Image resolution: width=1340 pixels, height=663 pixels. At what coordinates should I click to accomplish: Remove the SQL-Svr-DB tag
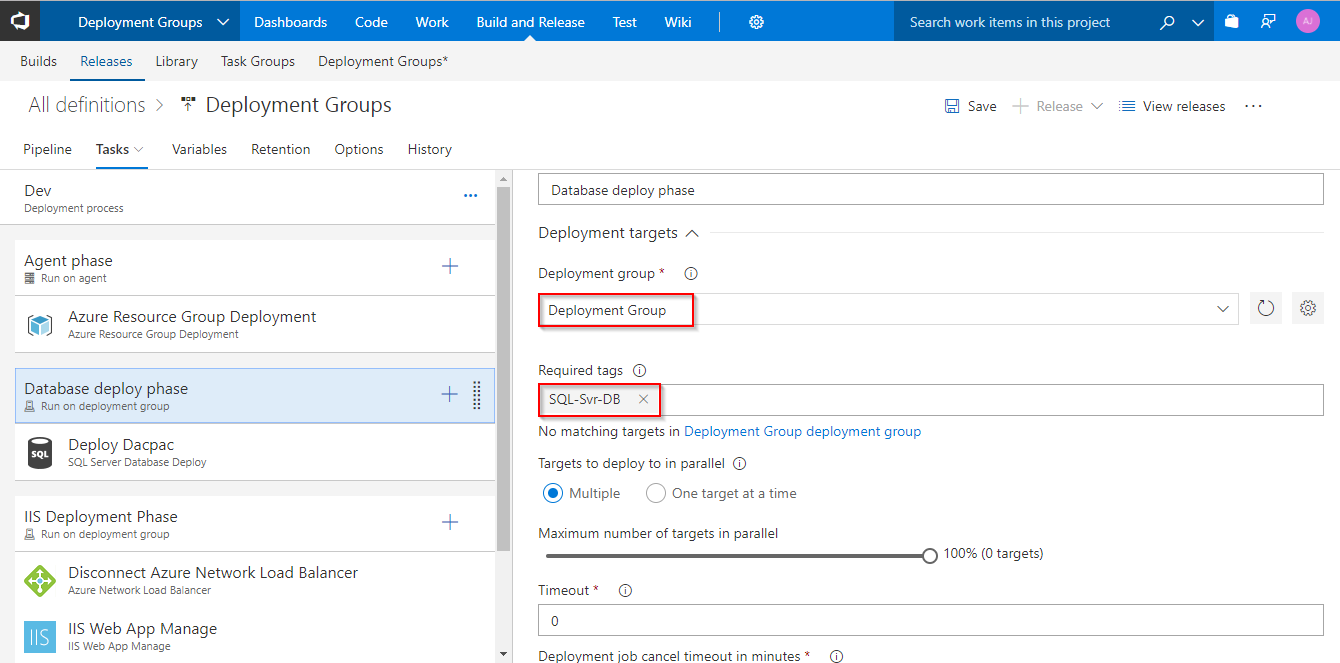[643, 399]
